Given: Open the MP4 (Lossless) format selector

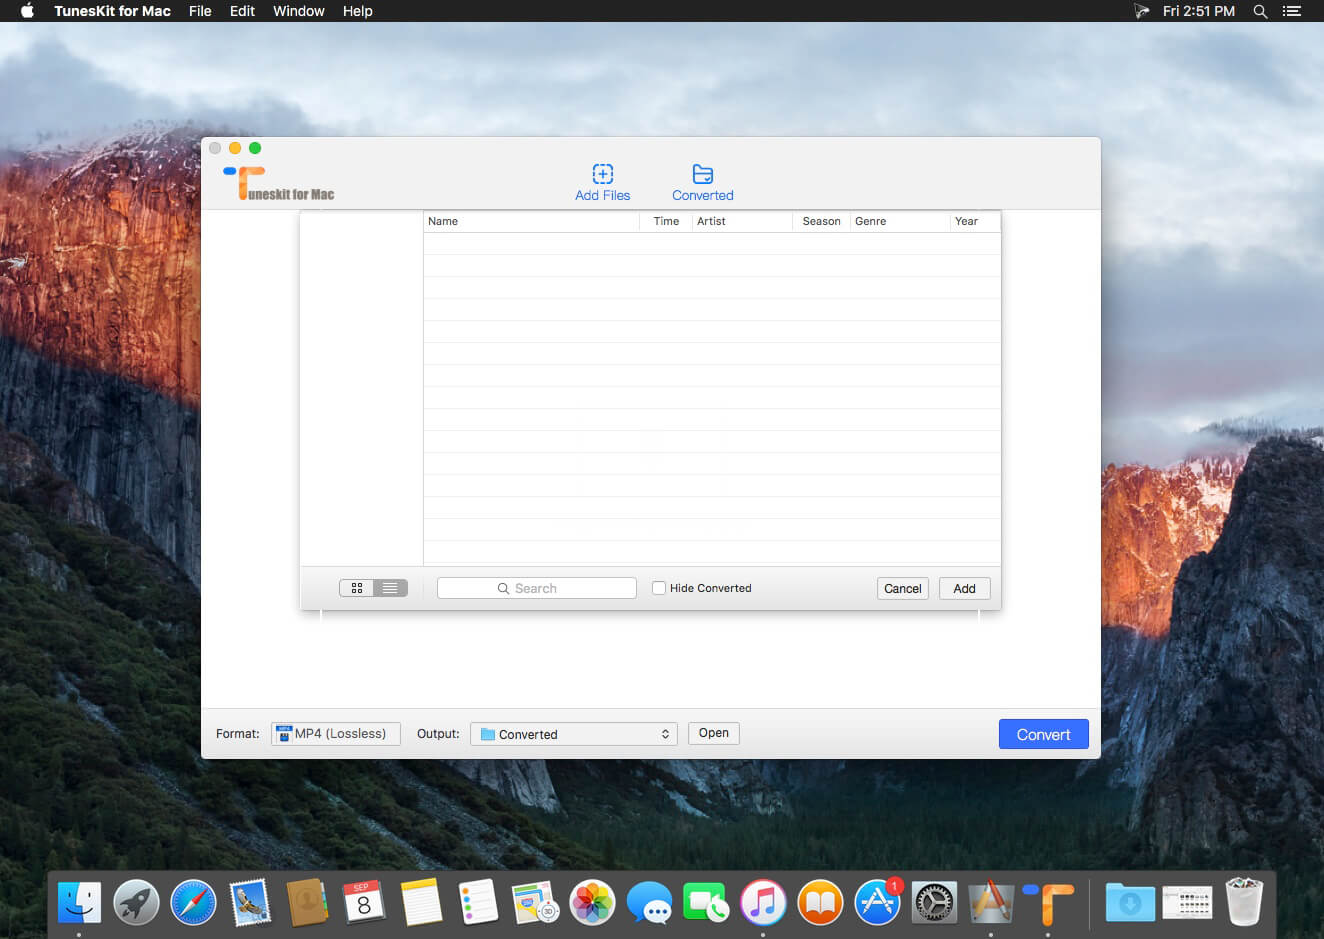Looking at the screenshot, I should [x=336, y=734].
